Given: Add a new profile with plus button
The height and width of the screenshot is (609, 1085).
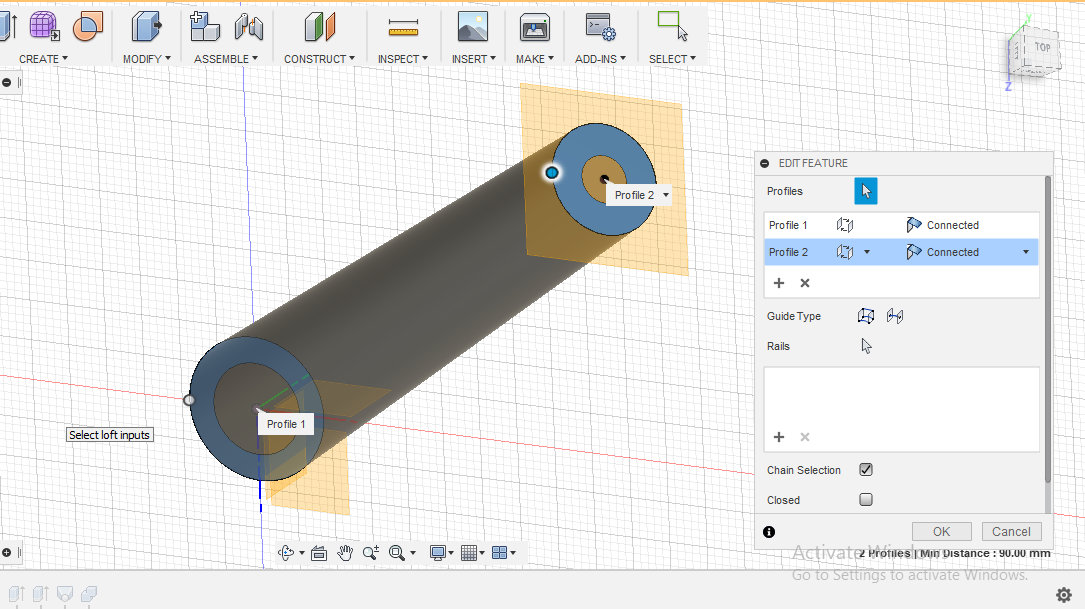Looking at the screenshot, I should coord(779,283).
